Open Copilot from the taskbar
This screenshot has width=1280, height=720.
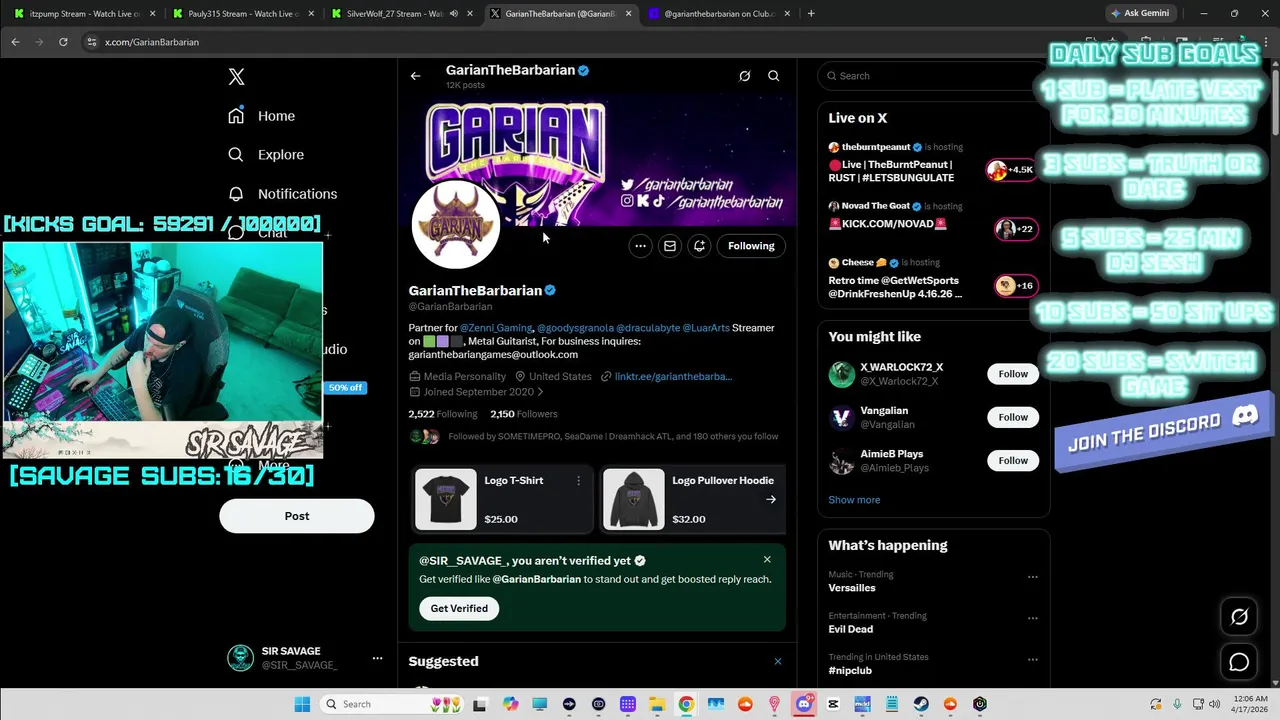point(511,704)
